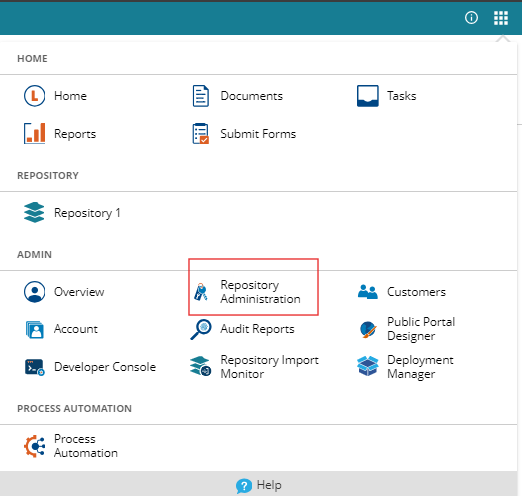The image size is (522, 496).
Task: Open Audit Reports magnifier icon
Action: click(x=201, y=329)
